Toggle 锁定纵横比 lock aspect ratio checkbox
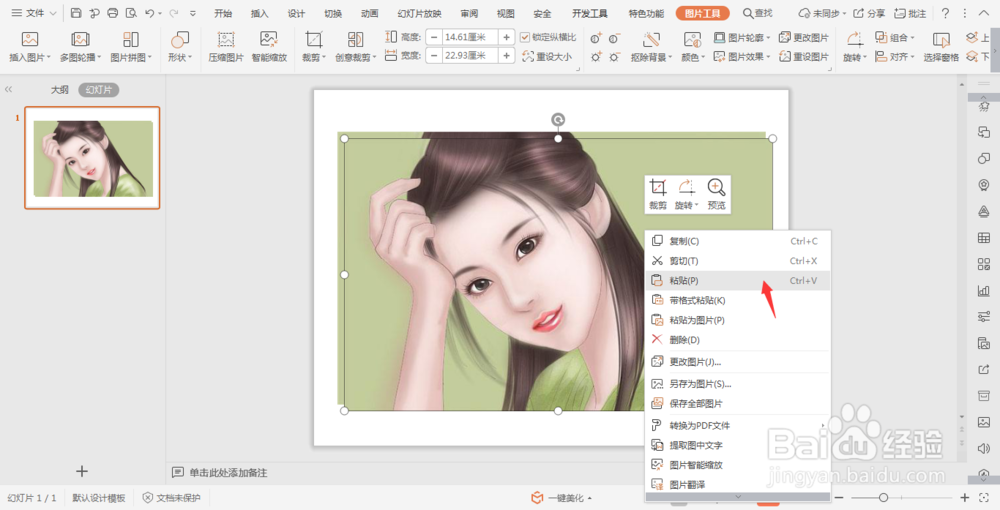This screenshot has width=1000, height=510. pyautogui.click(x=525, y=38)
